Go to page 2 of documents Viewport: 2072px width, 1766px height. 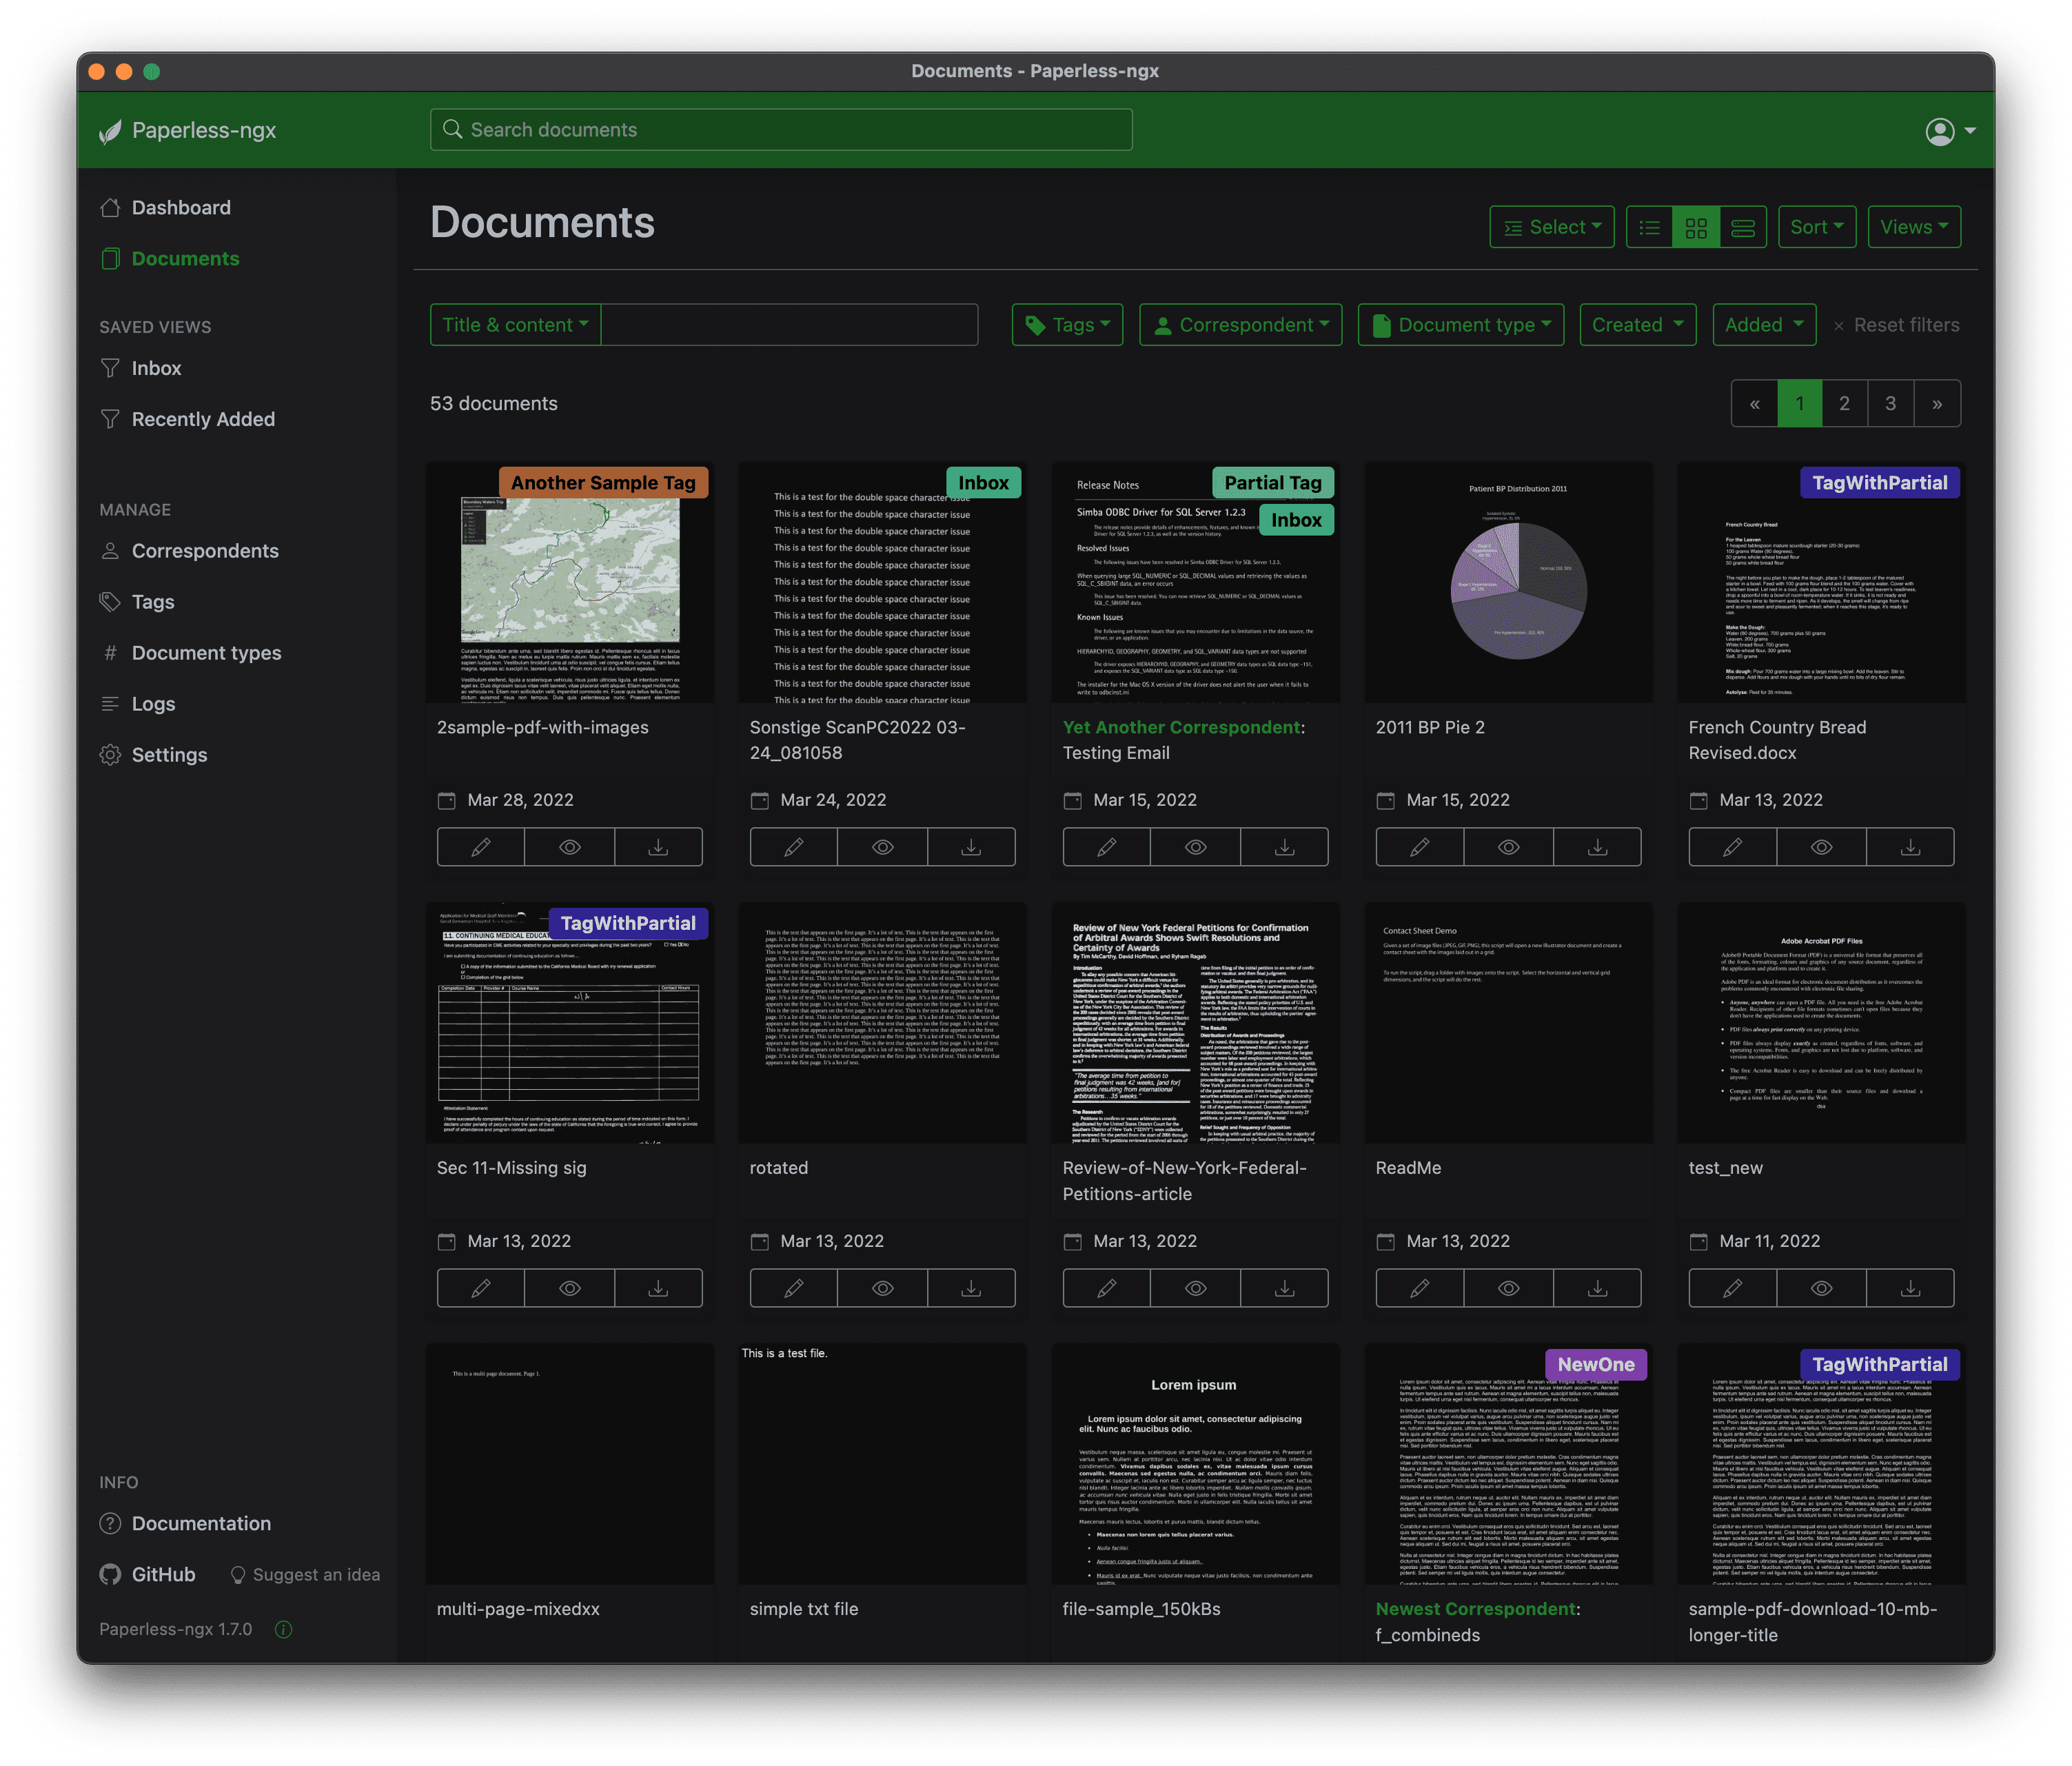[x=1844, y=404]
